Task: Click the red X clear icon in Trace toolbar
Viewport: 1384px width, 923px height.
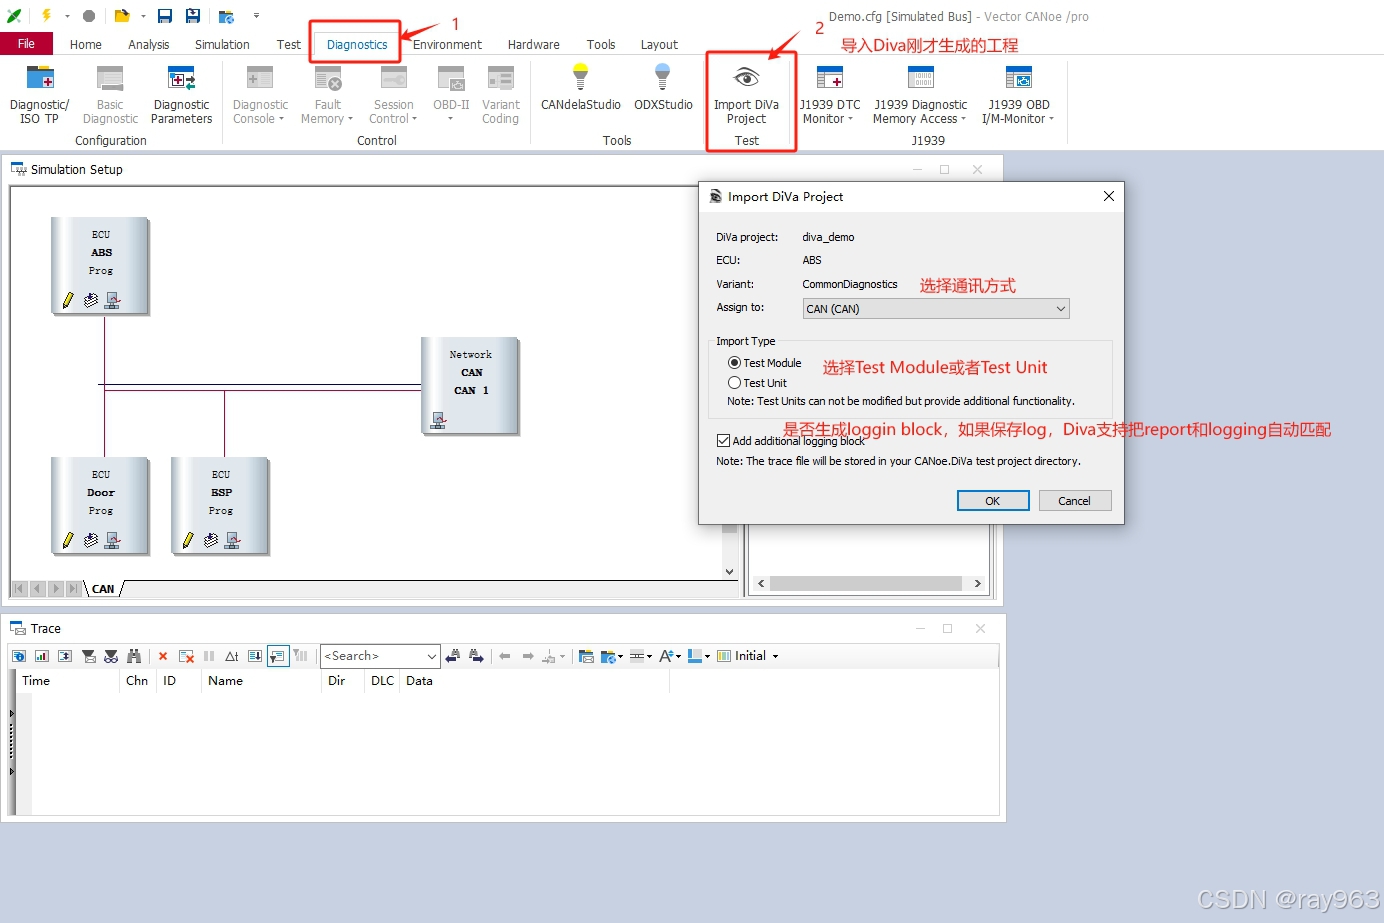Action: click(x=163, y=656)
